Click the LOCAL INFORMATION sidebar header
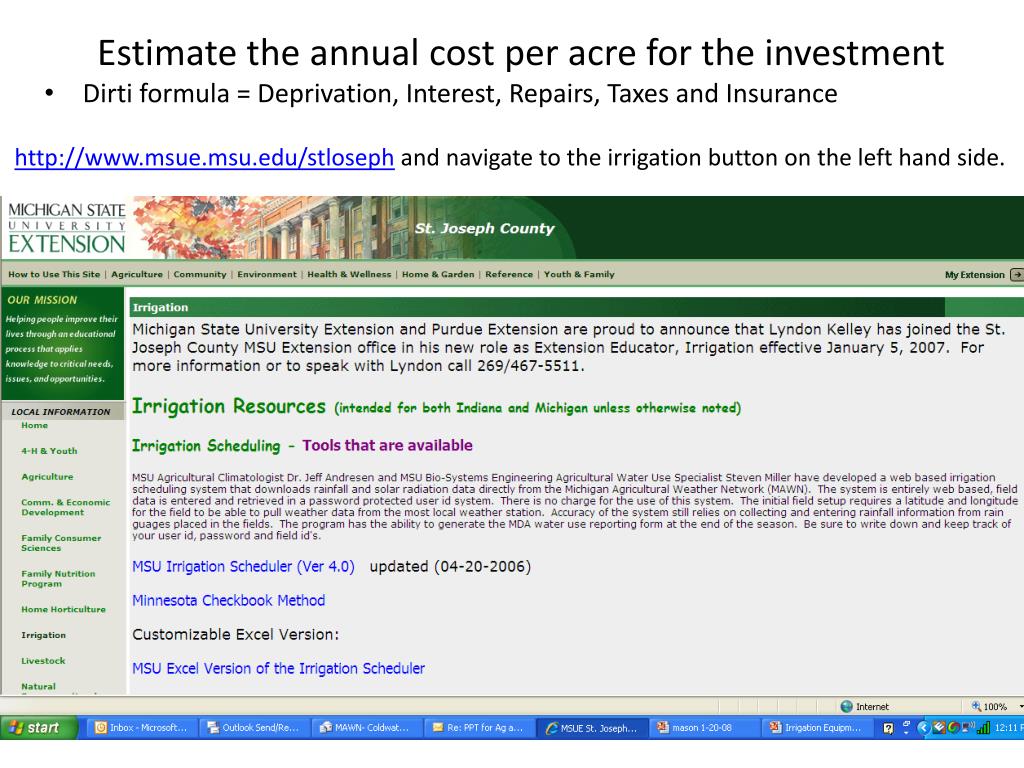This screenshot has width=1024, height=768. pyautogui.click(x=61, y=411)
